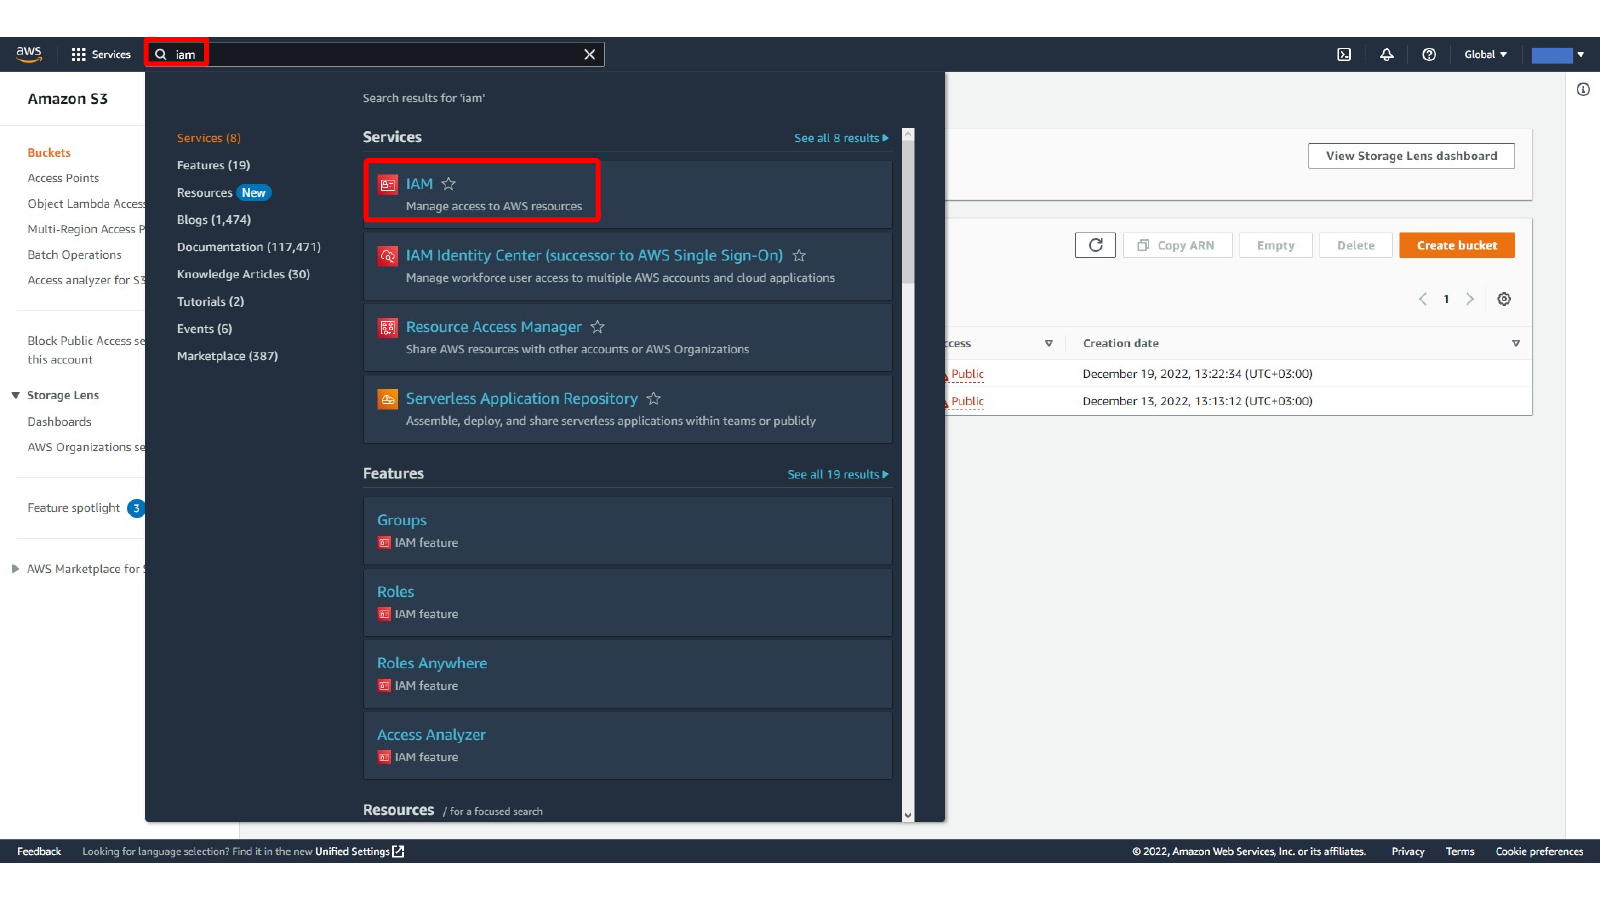See all 19 features results
Image resolution: width=1601 pixels, height=900 pixels.
pos(838,474)
